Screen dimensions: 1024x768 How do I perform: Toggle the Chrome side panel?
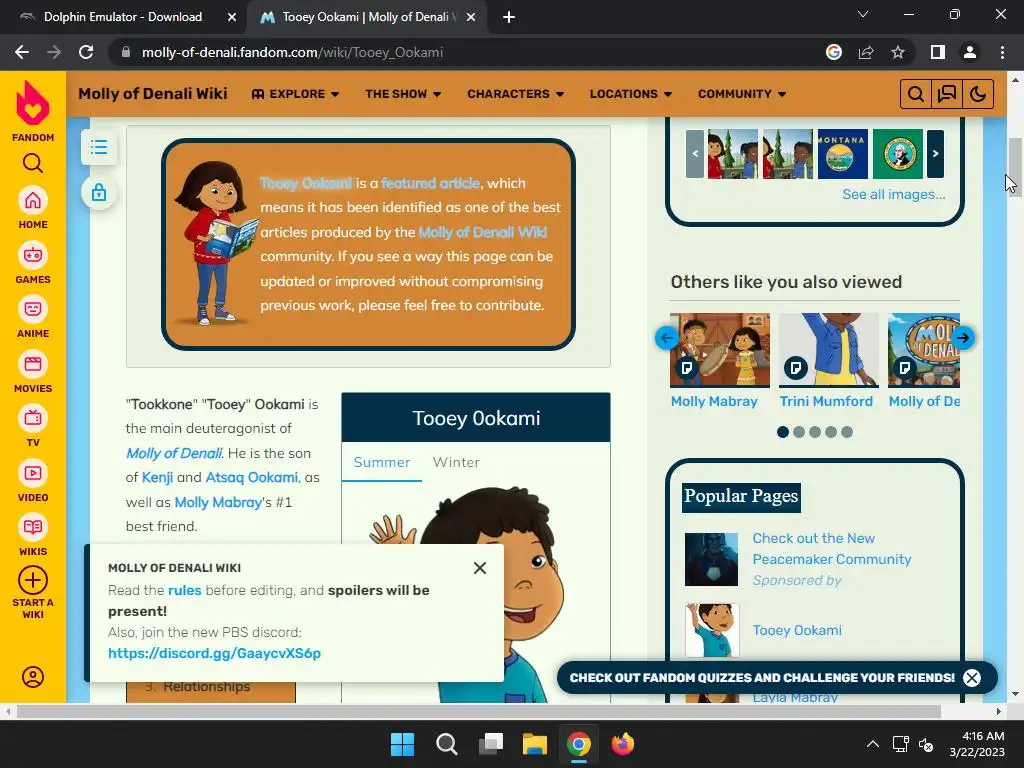(938, 52)
